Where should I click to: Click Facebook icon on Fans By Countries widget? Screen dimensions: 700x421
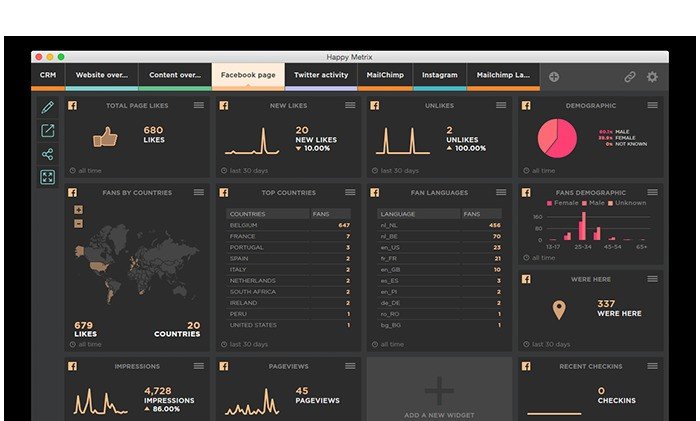point(72,192)
